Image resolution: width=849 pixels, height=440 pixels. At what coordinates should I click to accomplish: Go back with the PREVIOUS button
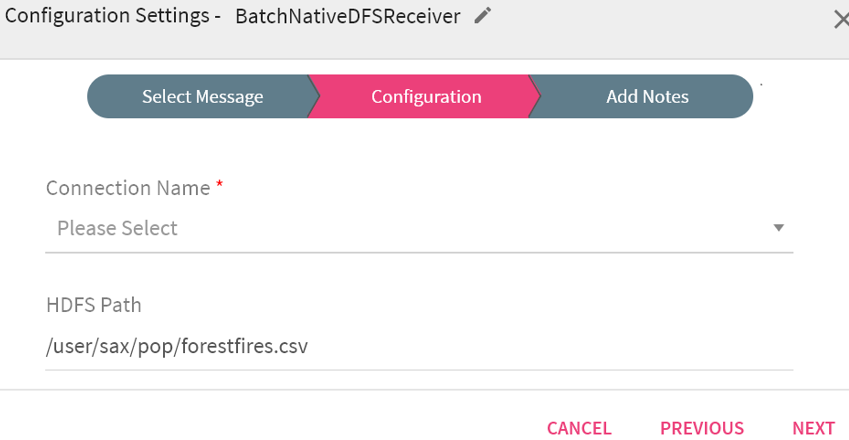coord(702,428)
